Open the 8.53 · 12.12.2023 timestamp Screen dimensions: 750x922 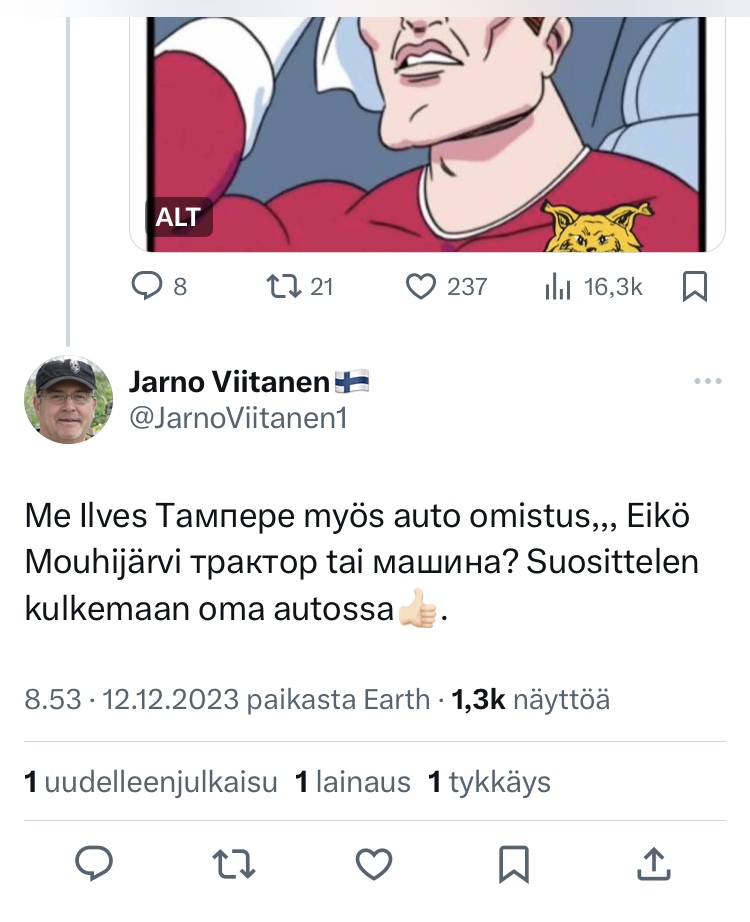130,700
